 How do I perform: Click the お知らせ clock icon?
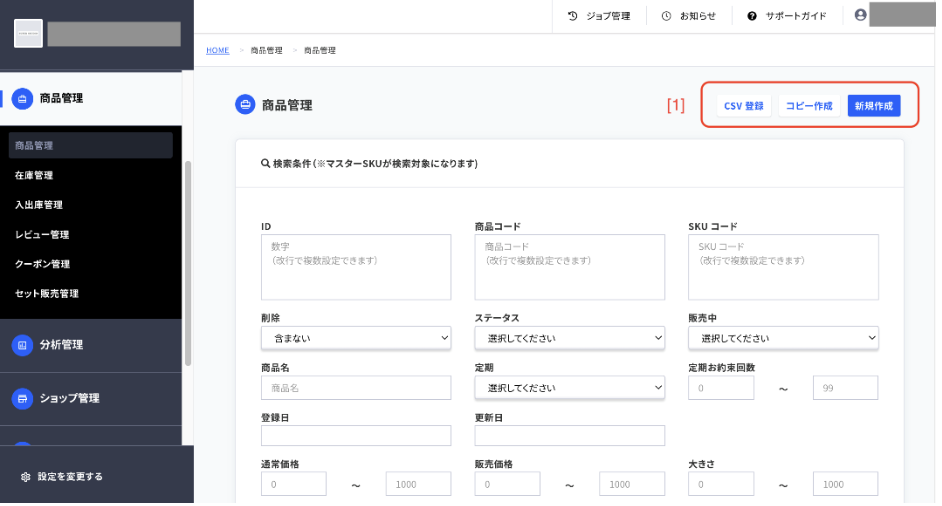pyautogui.click(x=666, y=16)
